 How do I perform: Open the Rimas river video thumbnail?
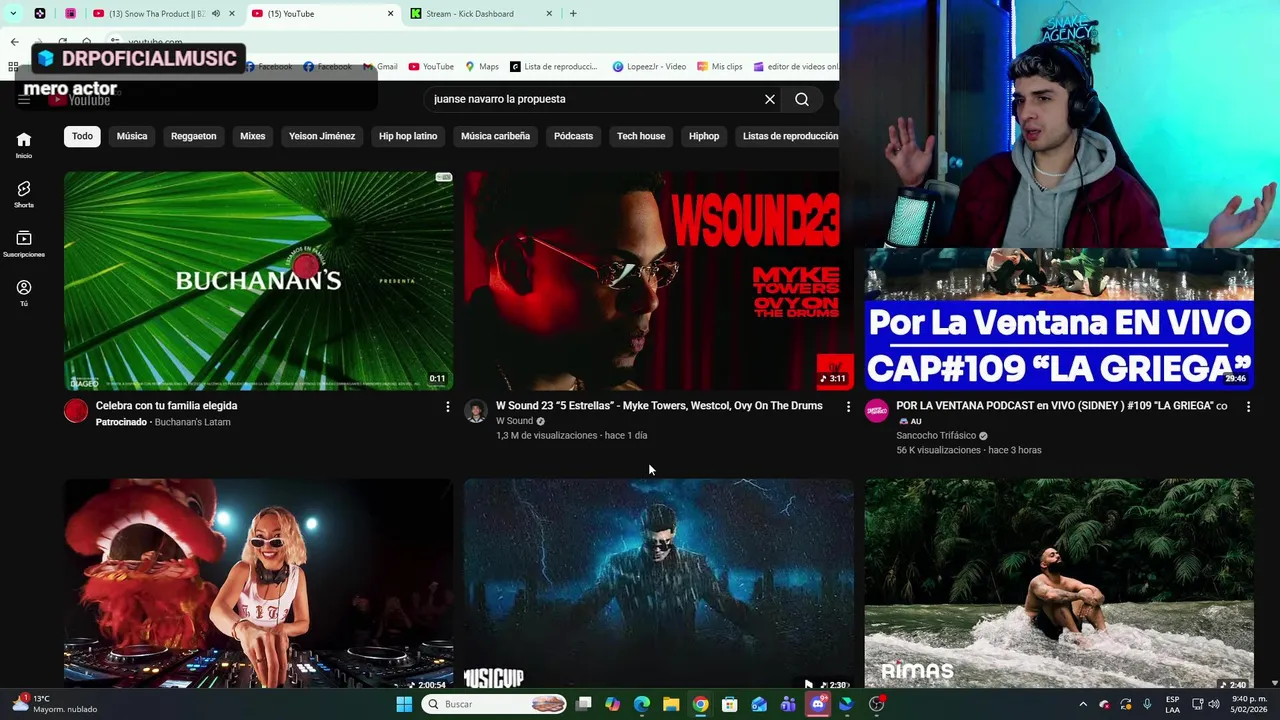pyautogui.click(x=1059, y=584)
